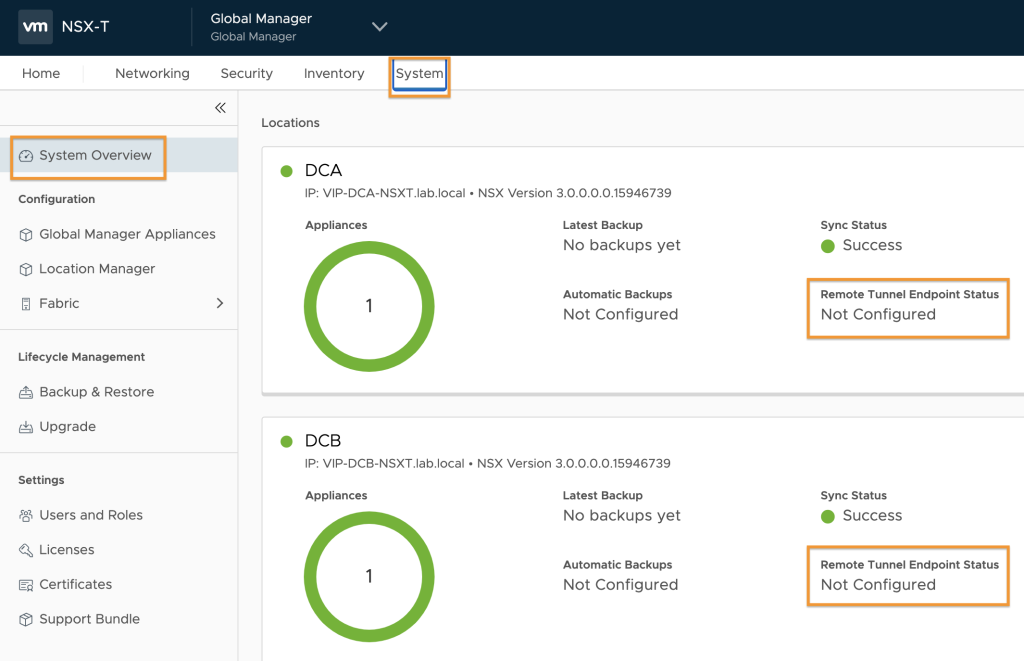Click DCA Latest Backup 'No backups yet'
The image size is (1024, 661).
pyautogui.click(x=622, y=245)
